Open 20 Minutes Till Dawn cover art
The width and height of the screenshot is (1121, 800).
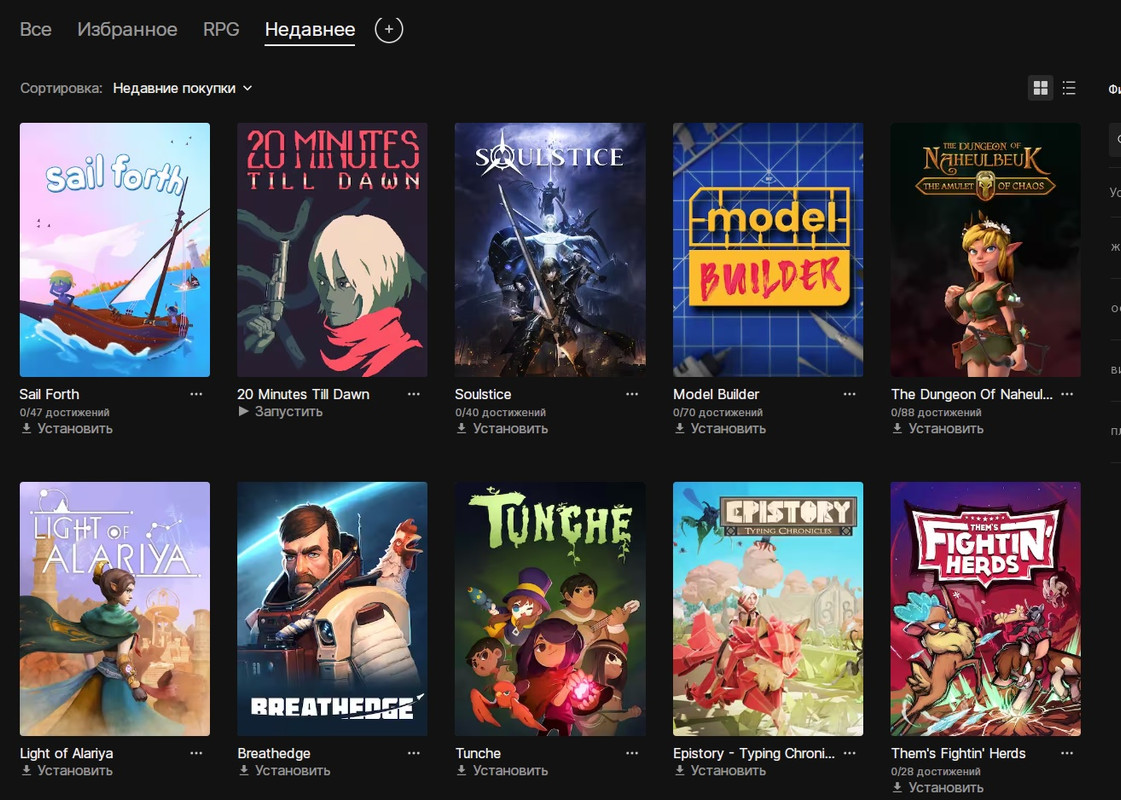point(332,250)
